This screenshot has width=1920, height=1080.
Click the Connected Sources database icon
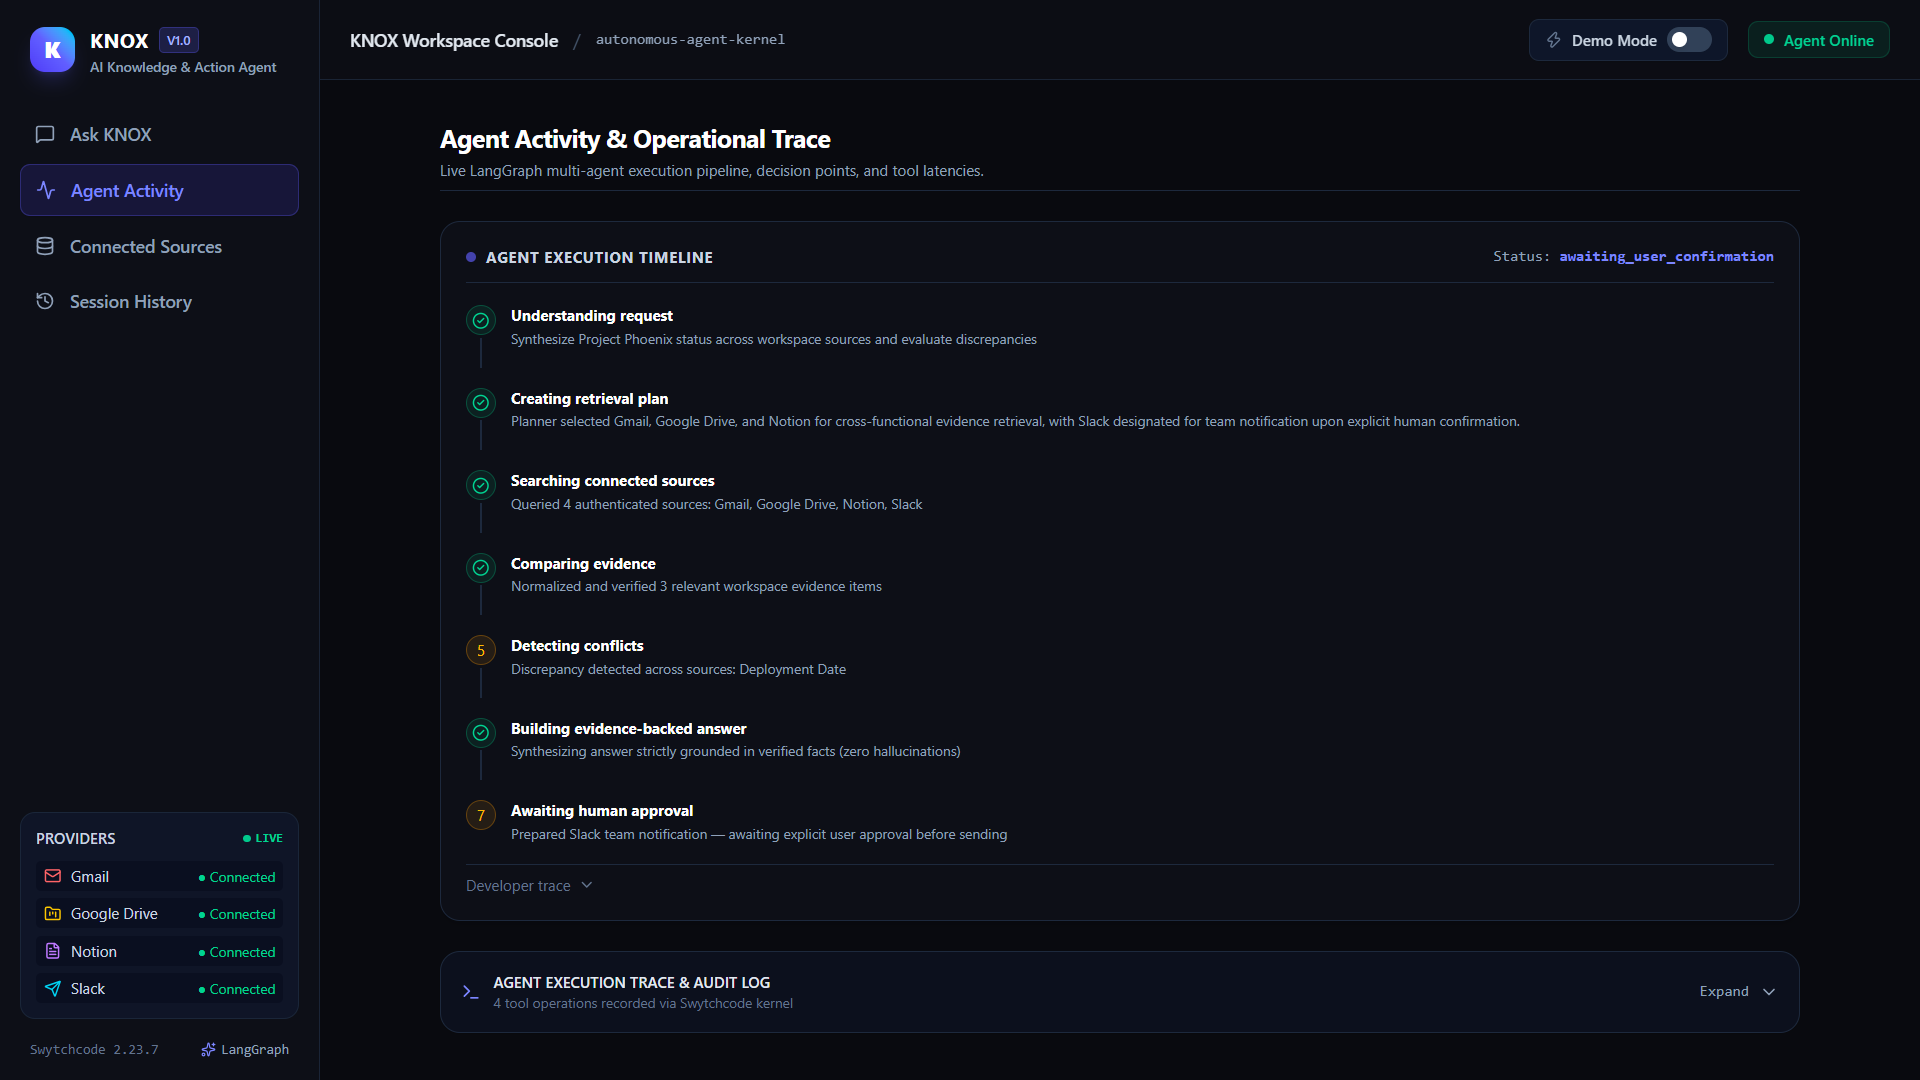(45, 246)
